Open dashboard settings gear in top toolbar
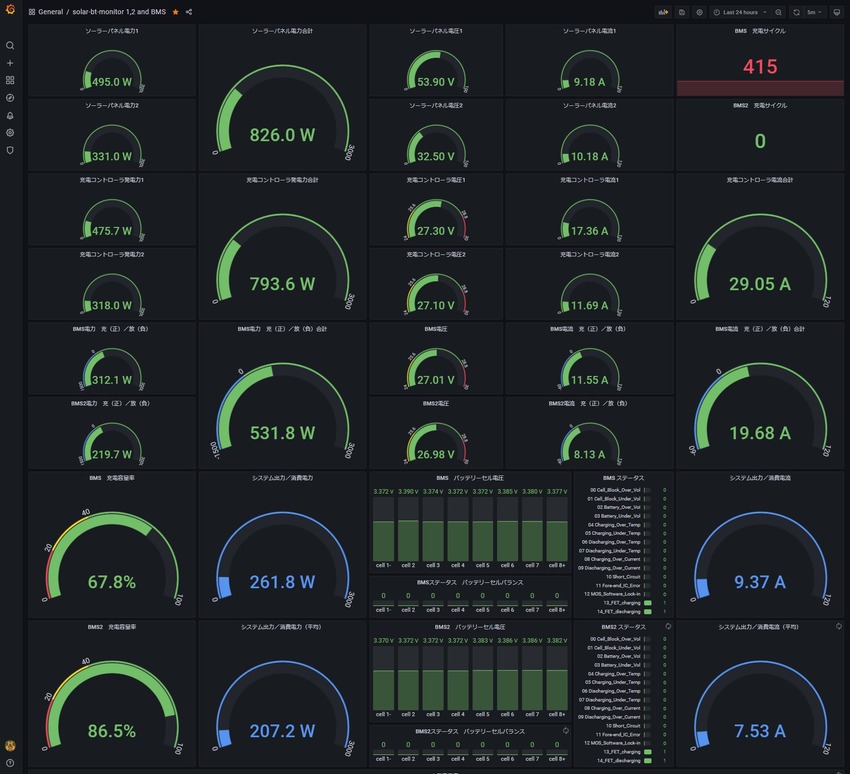This screenshot has width=850, height=774. pyautogui.click(x=699, y=12)
